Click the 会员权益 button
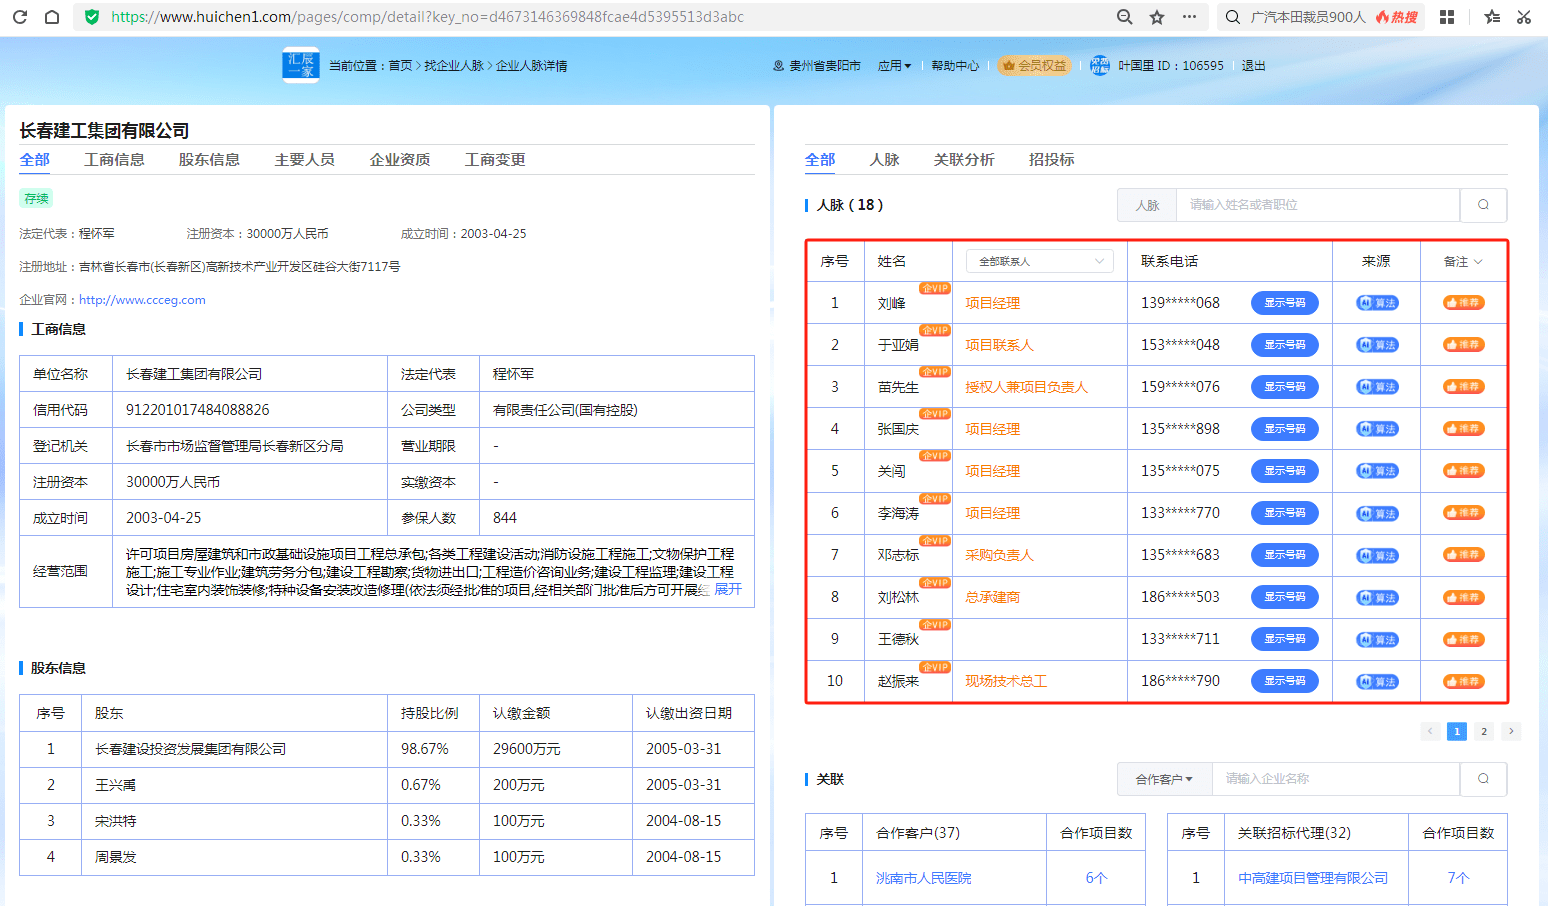The height and width of the screenshot is (906, 1548). [1035, 66]
